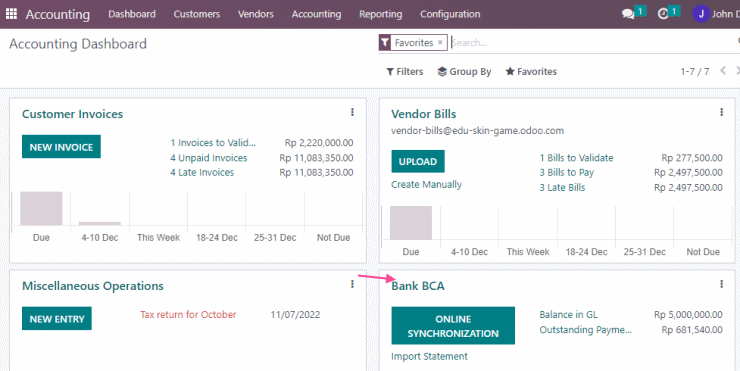Open Miscellaneous Operations card options menu

pyautogui.click(x=352, y=284)
